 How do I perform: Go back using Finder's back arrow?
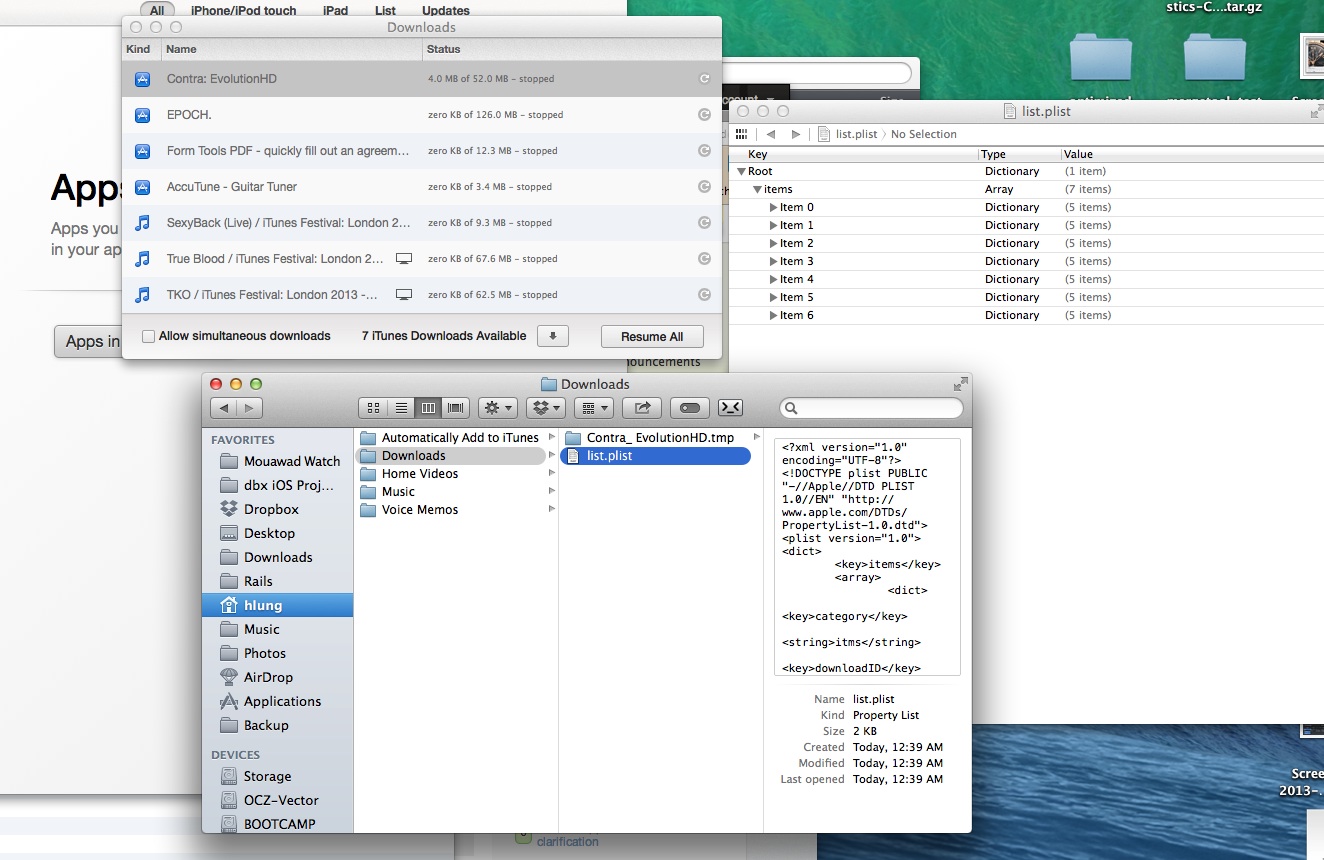coord(224,408)
